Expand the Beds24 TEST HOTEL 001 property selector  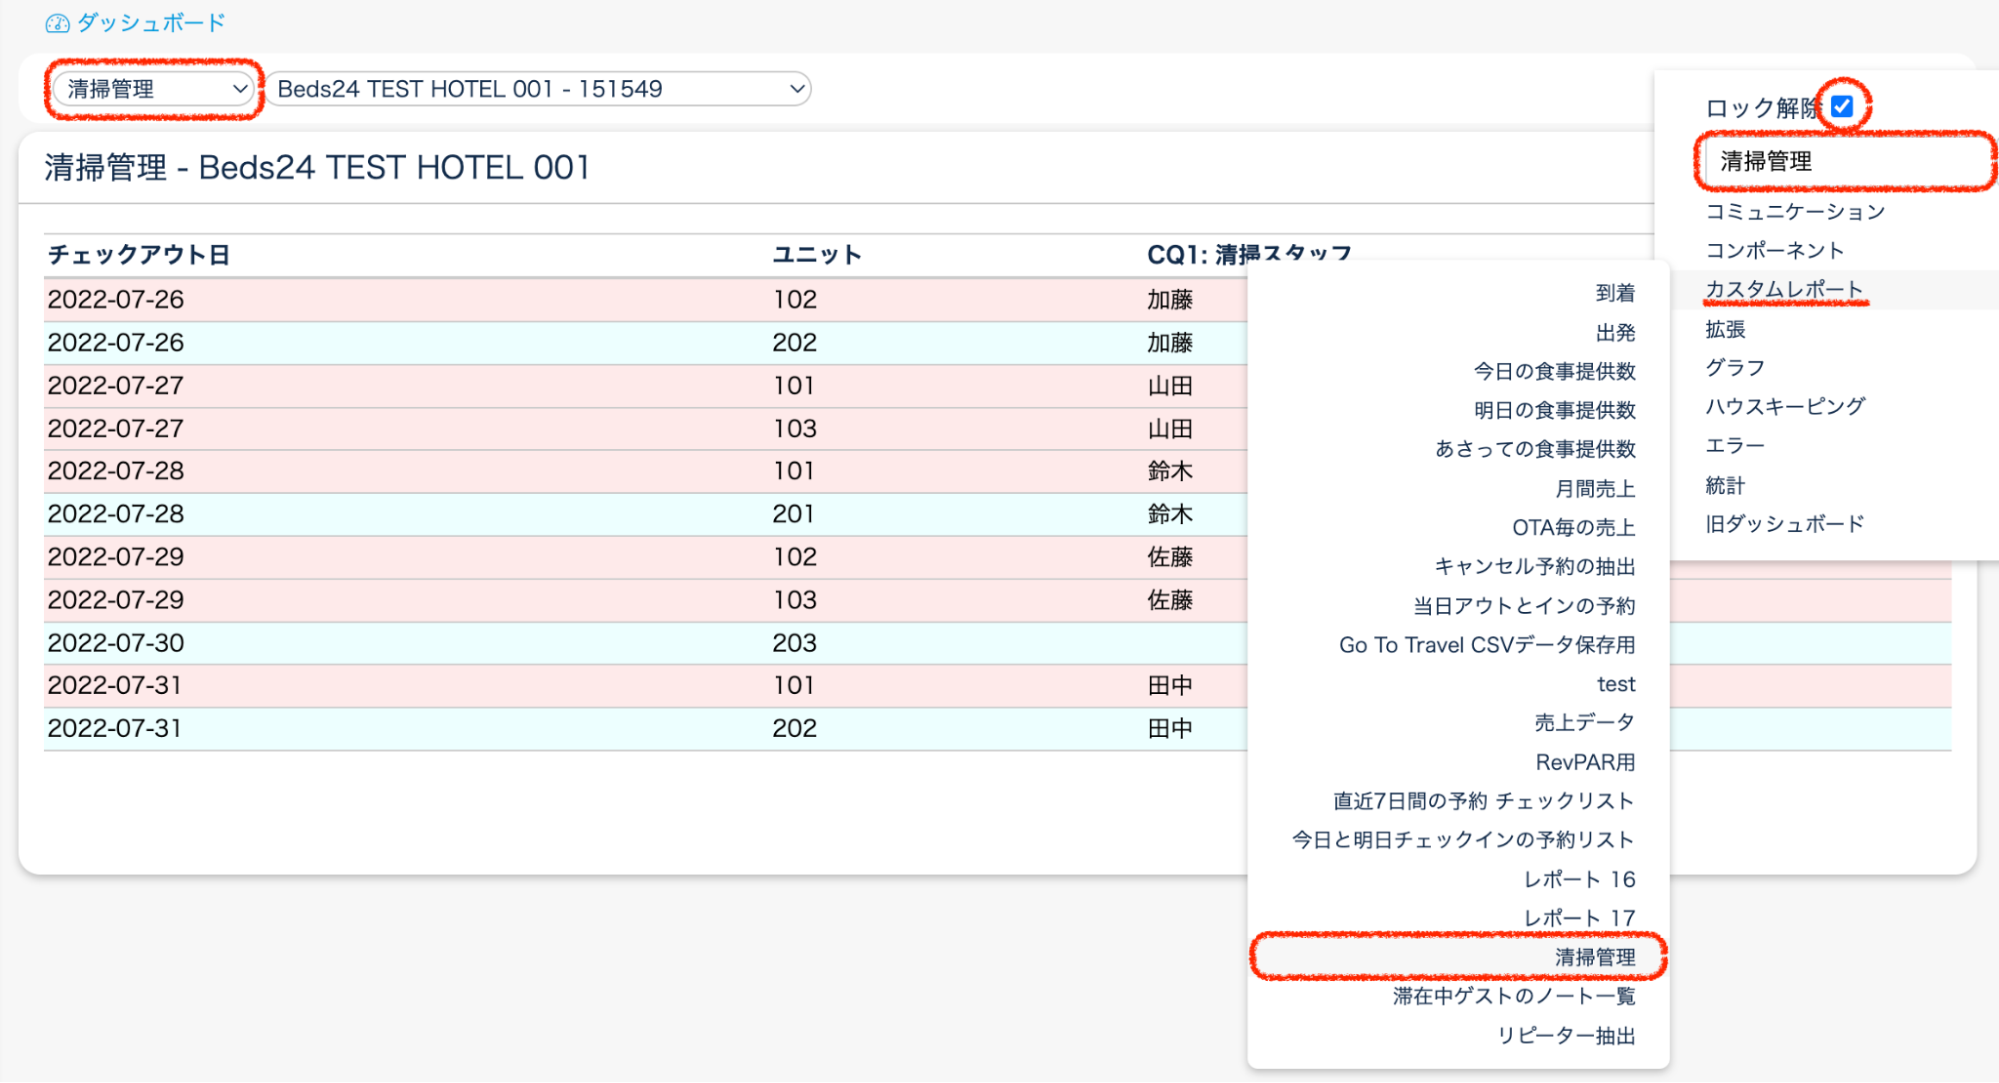(x=540, y=89)
